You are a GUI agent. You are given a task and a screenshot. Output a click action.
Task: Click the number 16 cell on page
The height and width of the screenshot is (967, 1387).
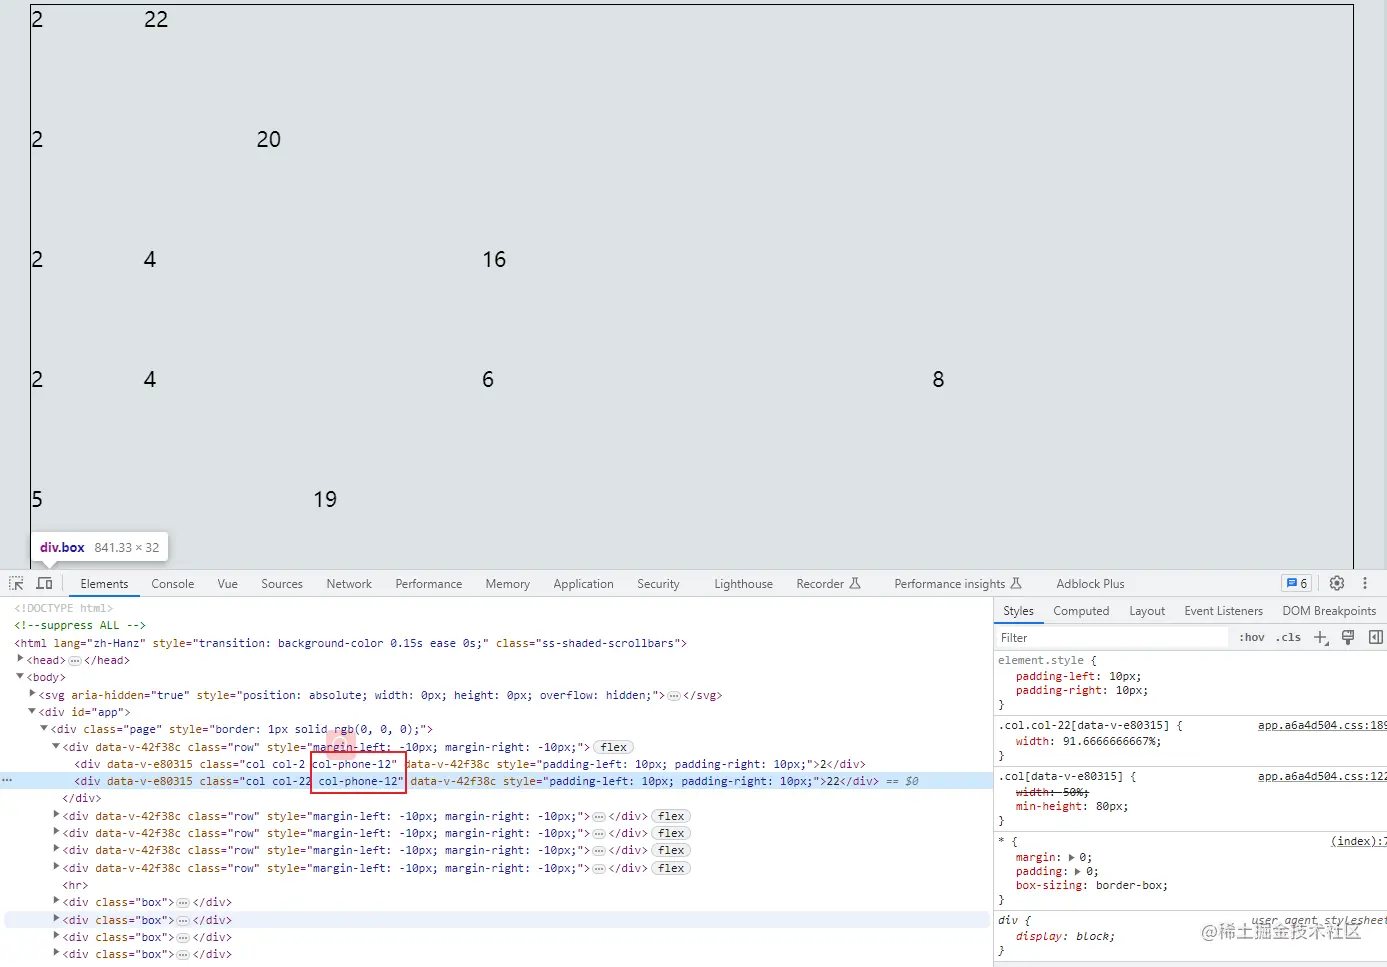(494, 259)
